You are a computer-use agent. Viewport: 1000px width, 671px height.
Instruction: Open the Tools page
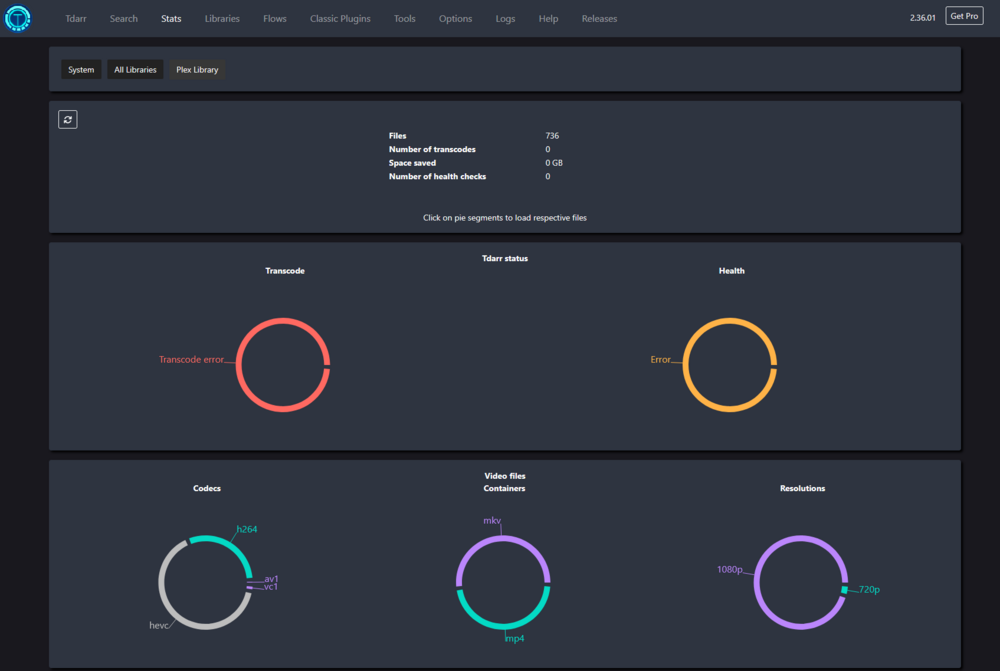404,18
